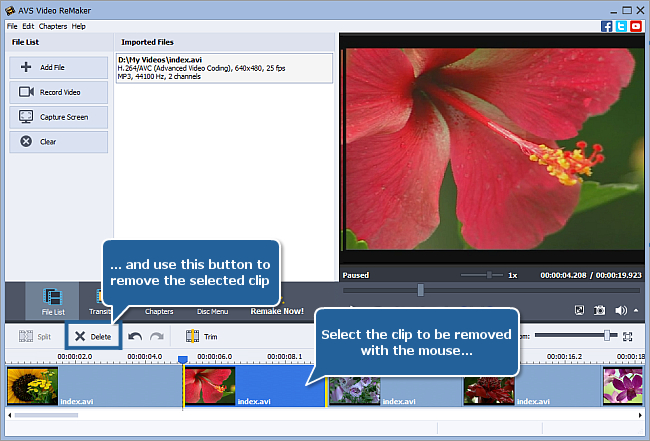Click the timeline horizontal scrollbar thumb
Image resolution: width=650 pixels, height=441 pixels.
click(46, 415)
